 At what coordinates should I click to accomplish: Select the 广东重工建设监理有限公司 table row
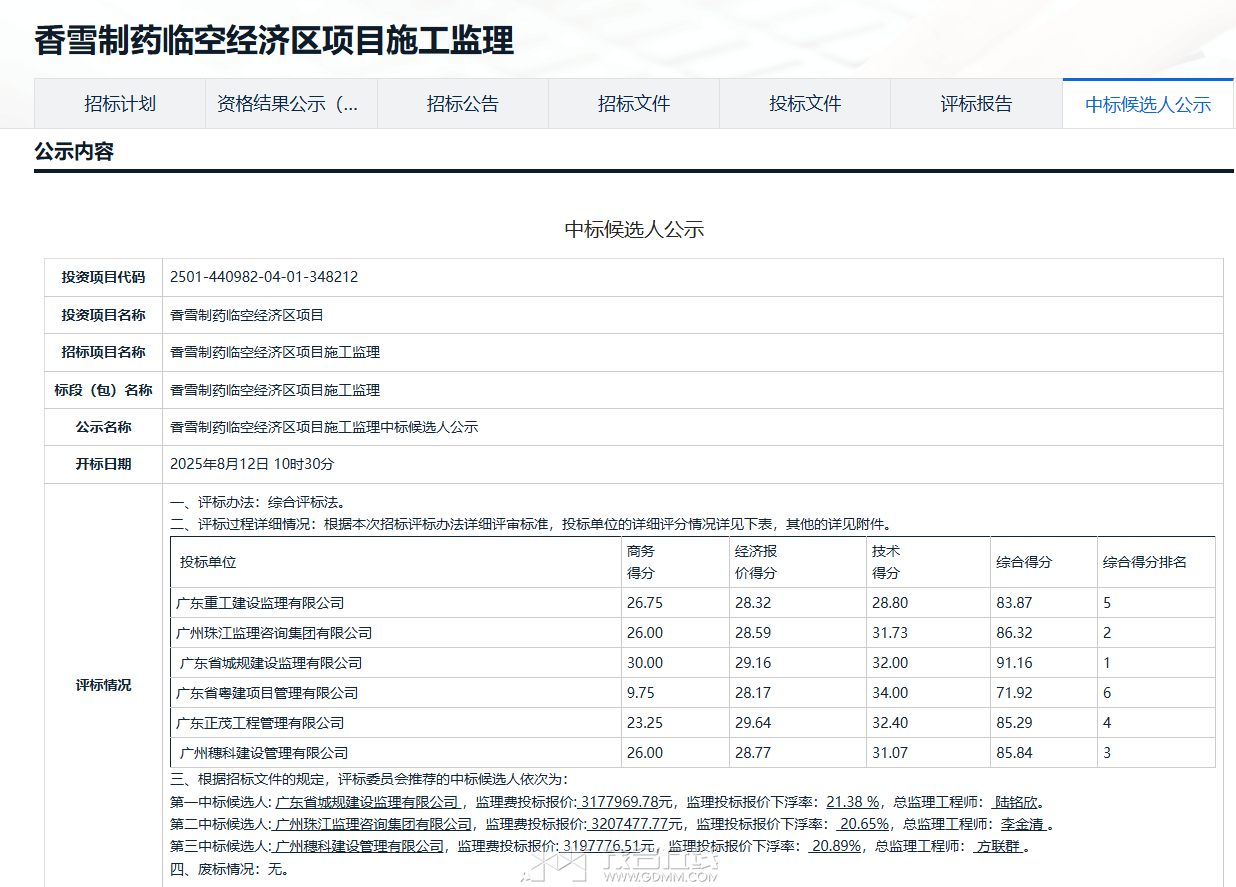tap(260, 603)
